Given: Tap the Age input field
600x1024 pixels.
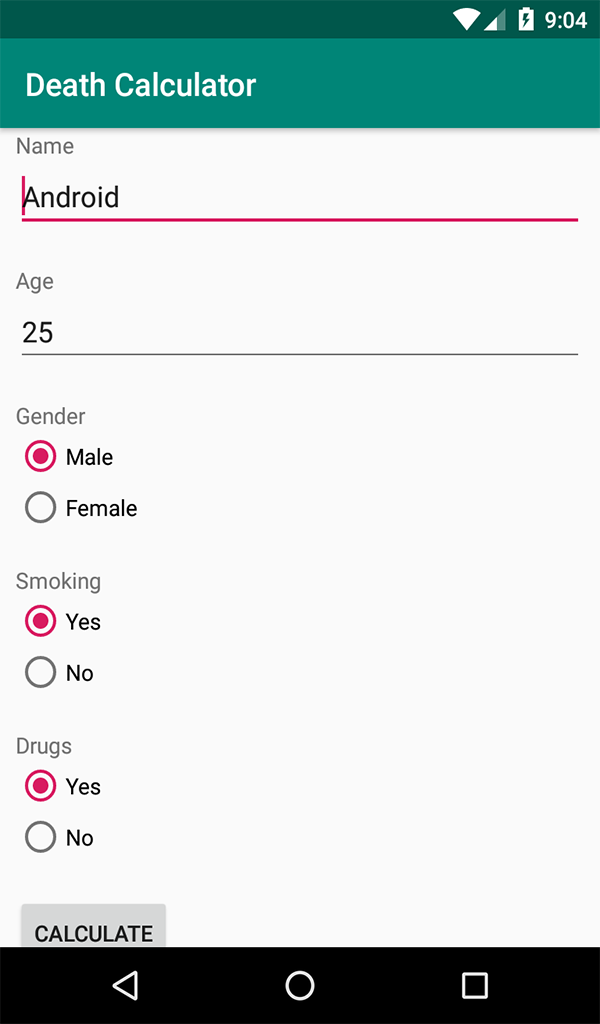Looking at the screenshot, I should click(x=300, y=332).
